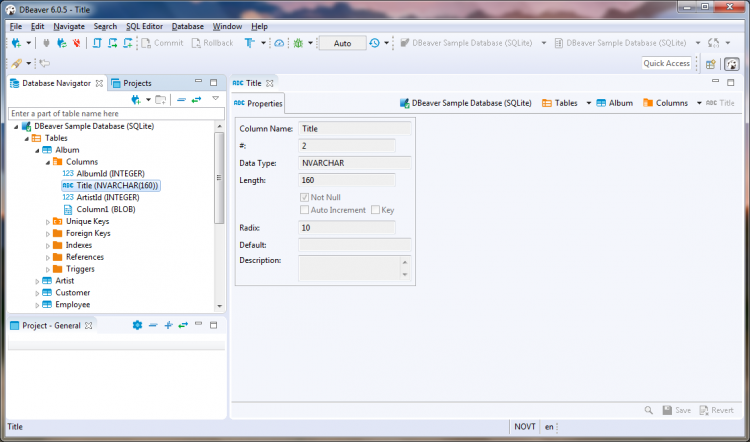Expand the Artist table node
750x442 pixels.
coord(37,281)
